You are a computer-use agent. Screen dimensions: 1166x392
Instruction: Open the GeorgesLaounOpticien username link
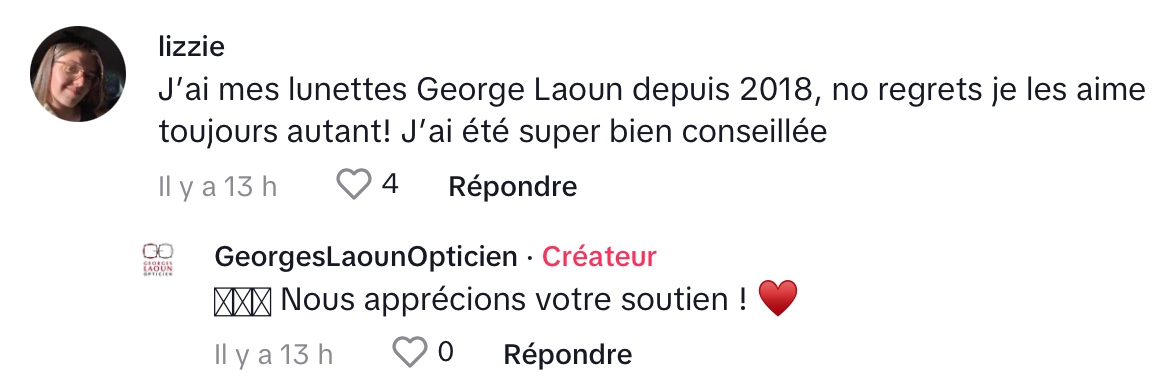point(365,257)
